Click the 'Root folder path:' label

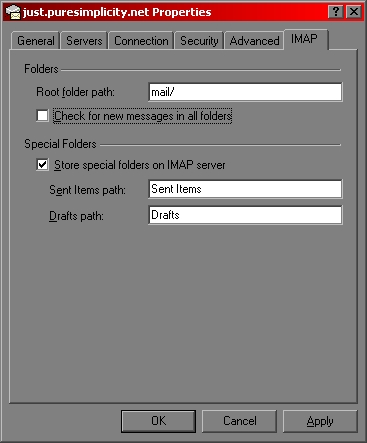pos(75,92)
